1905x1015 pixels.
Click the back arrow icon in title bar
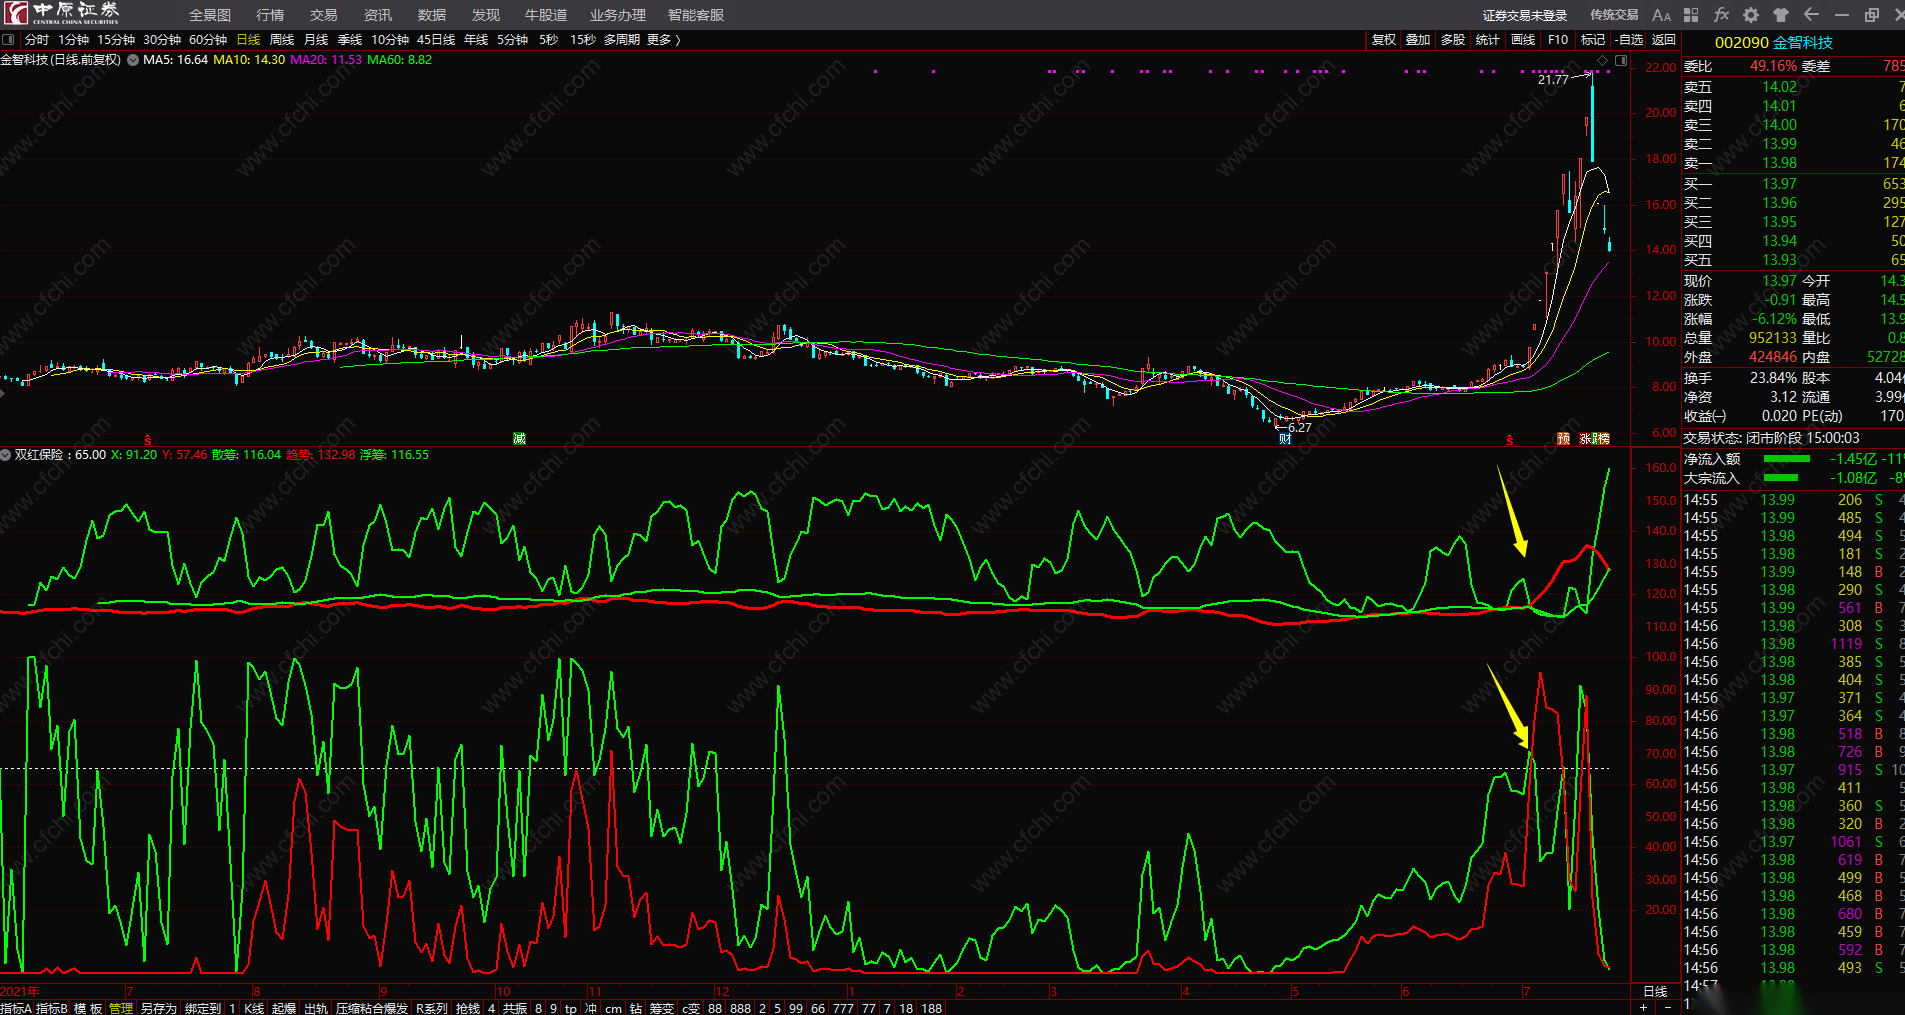point(1811,15)
